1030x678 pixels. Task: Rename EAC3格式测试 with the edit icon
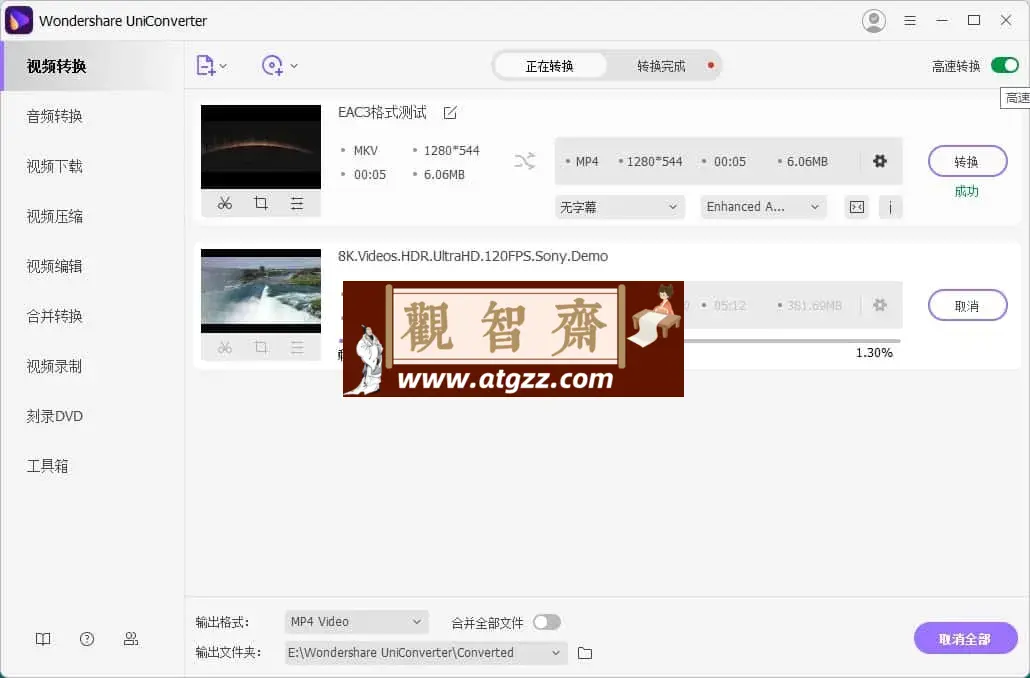click(450, 113)
